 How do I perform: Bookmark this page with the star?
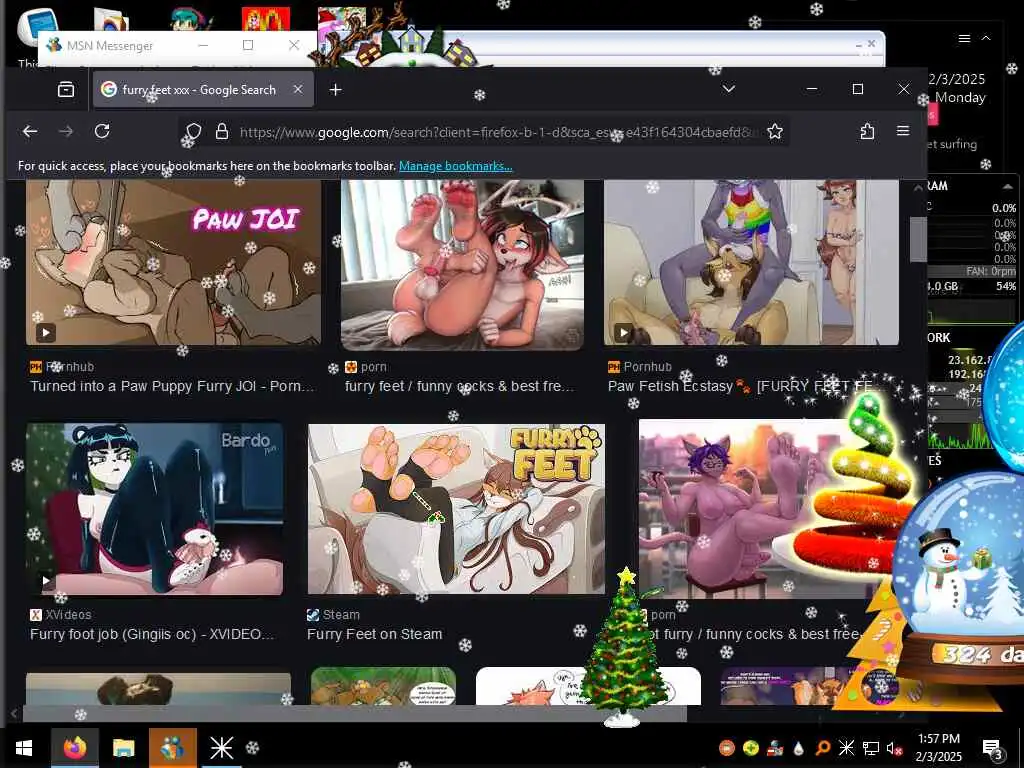pyautogui.click(x=775, y=132)
